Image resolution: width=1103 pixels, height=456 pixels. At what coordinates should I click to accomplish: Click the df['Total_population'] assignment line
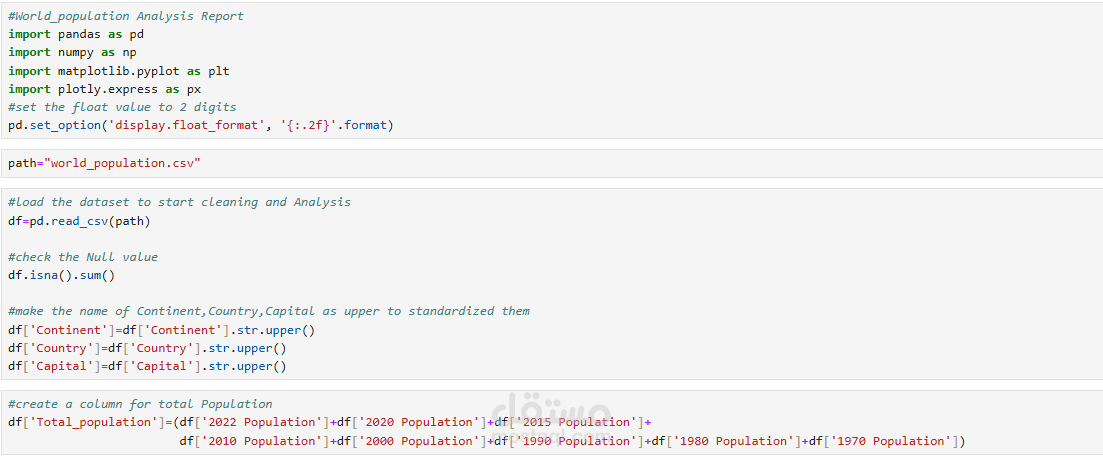[x=330, y=422]
